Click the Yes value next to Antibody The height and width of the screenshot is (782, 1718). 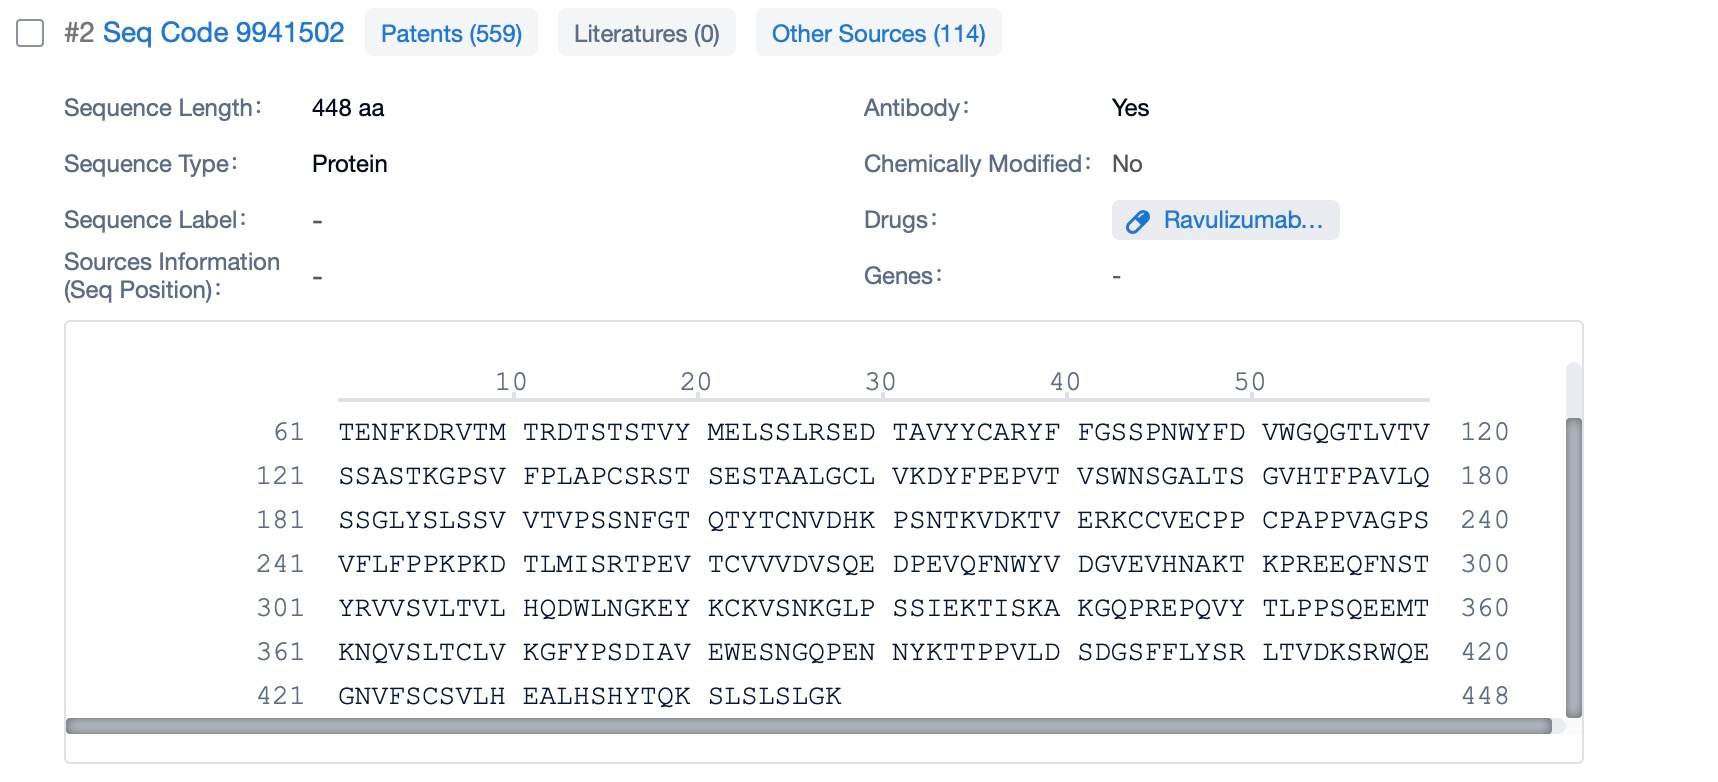pos(1130,108)
